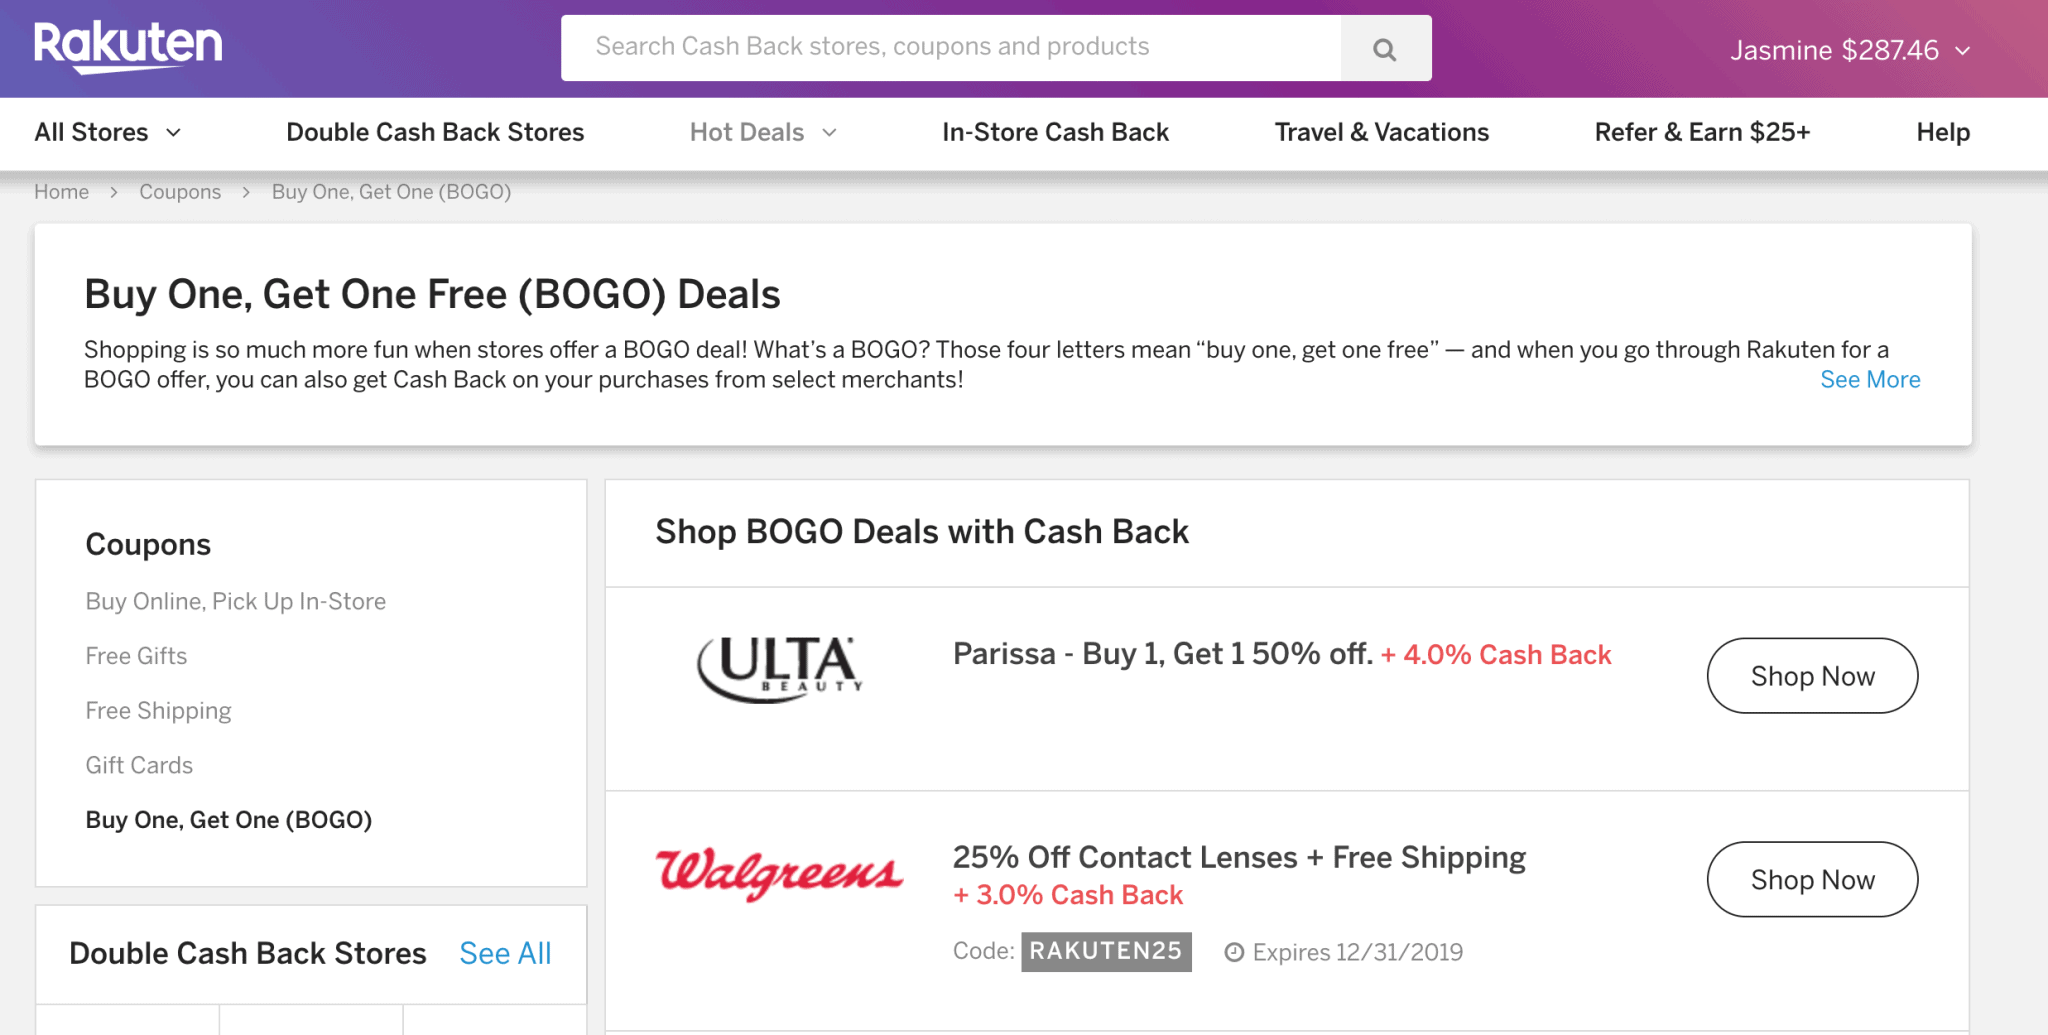Open the Hot Deals dropdown
The width and height of the screenshot is (2048, 1035).
(x=762, y=132)
